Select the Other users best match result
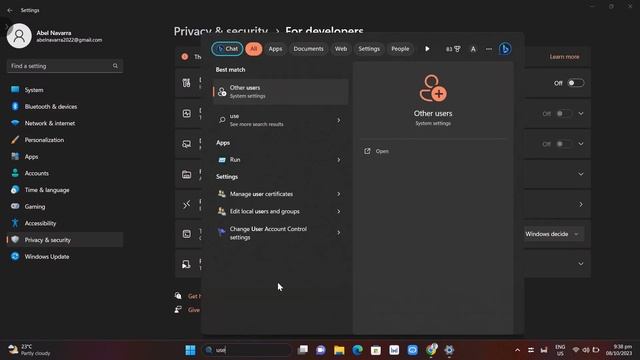Image resolution: width=640 pixels, height=360 pixels. (x=280, y=91)
